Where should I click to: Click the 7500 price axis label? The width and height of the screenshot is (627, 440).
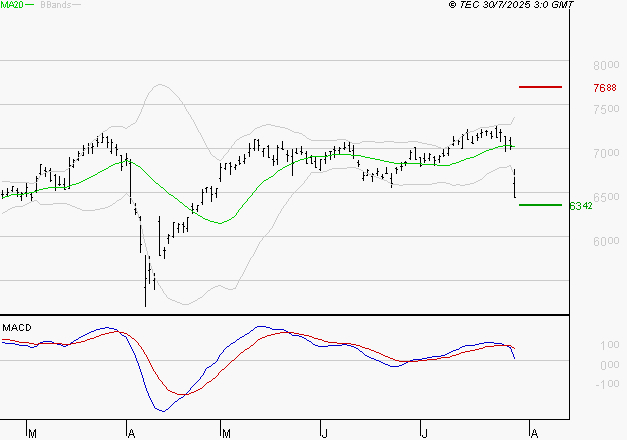point(607,109)
